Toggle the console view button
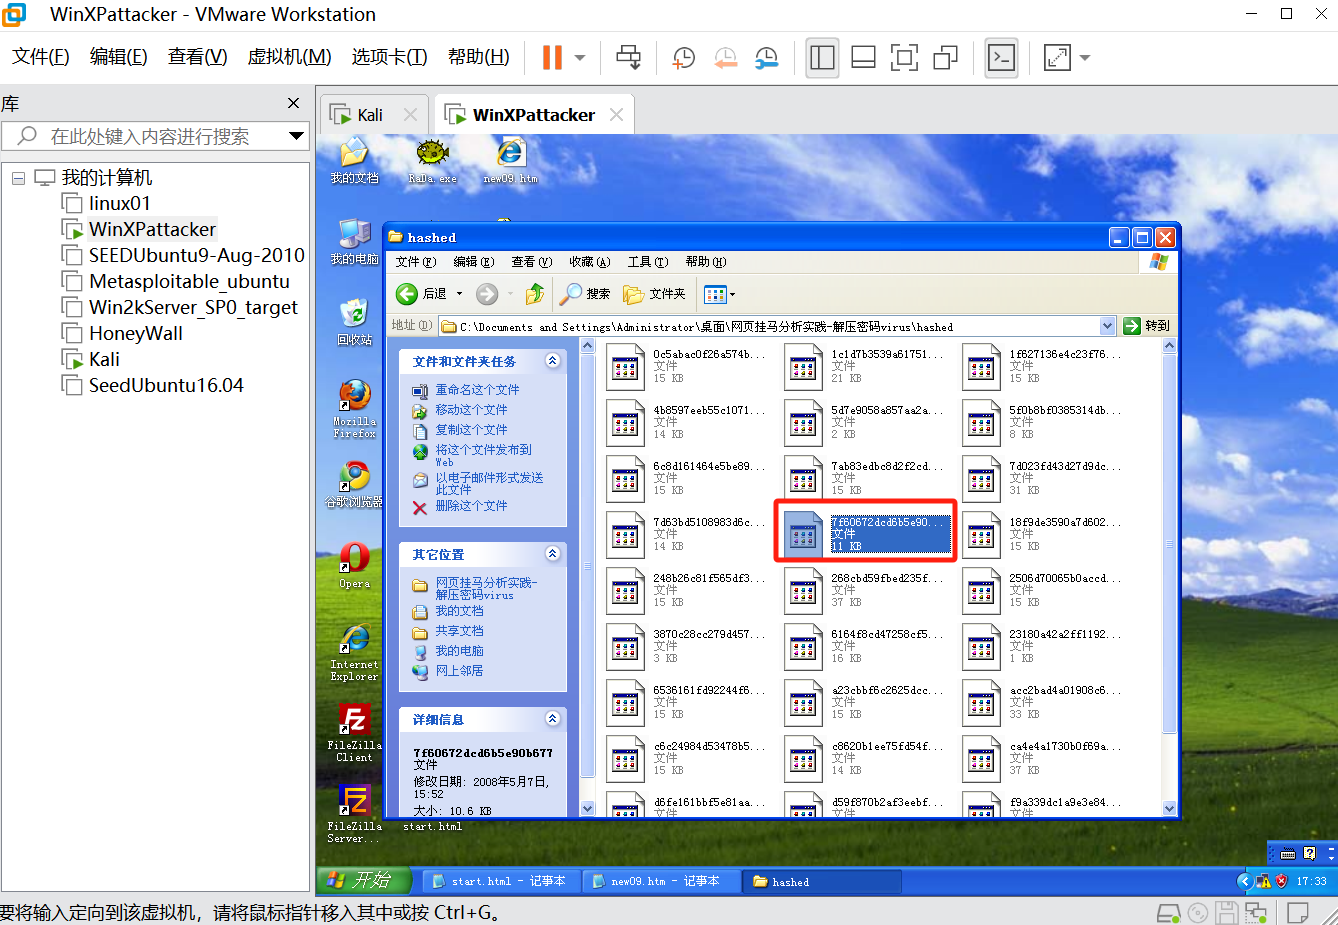The image size is (1338, 925). 1001,57
